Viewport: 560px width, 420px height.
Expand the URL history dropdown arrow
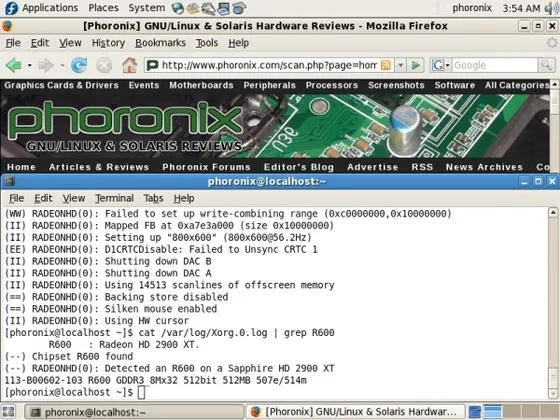pos(400,65)
